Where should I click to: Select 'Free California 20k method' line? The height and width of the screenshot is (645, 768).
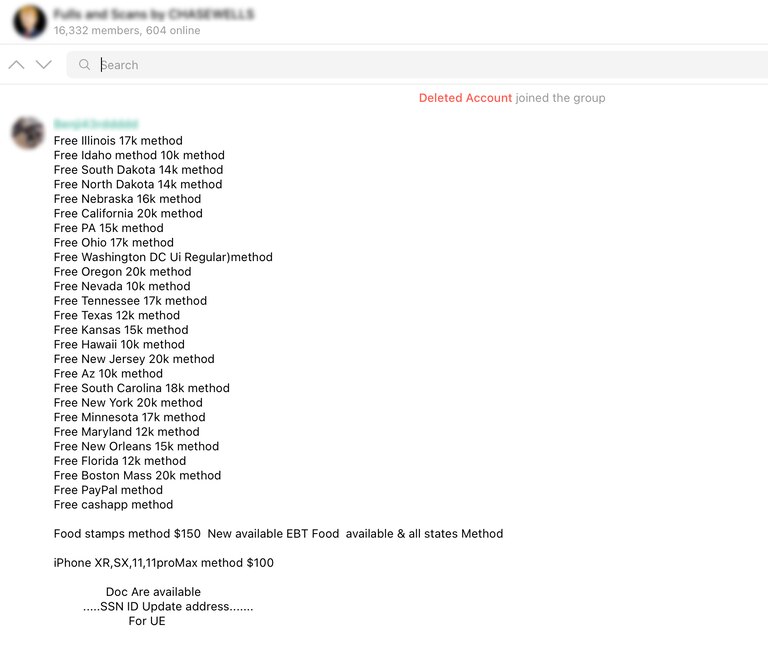point(128,214)
